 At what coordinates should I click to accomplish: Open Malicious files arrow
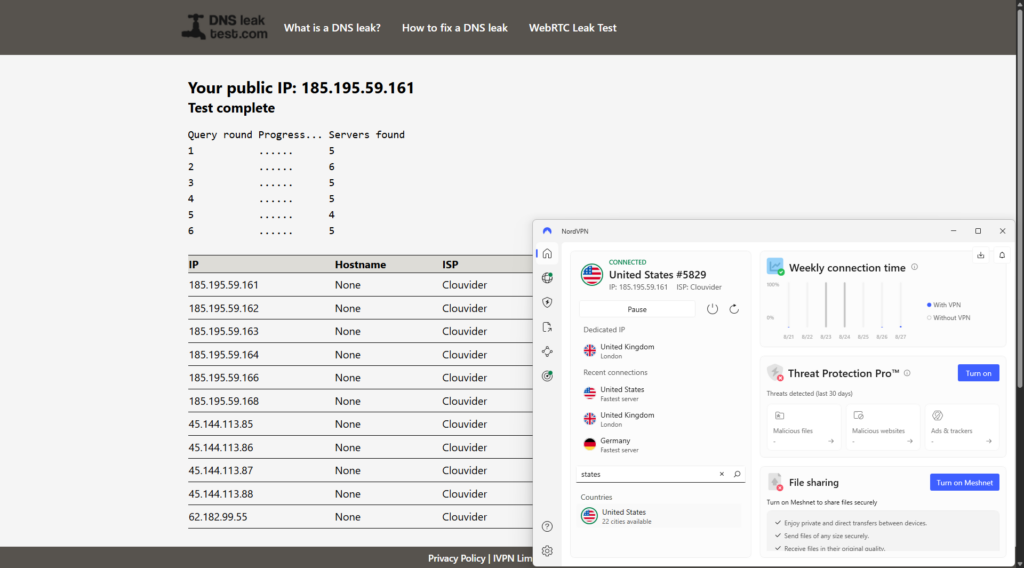point(831,441)
